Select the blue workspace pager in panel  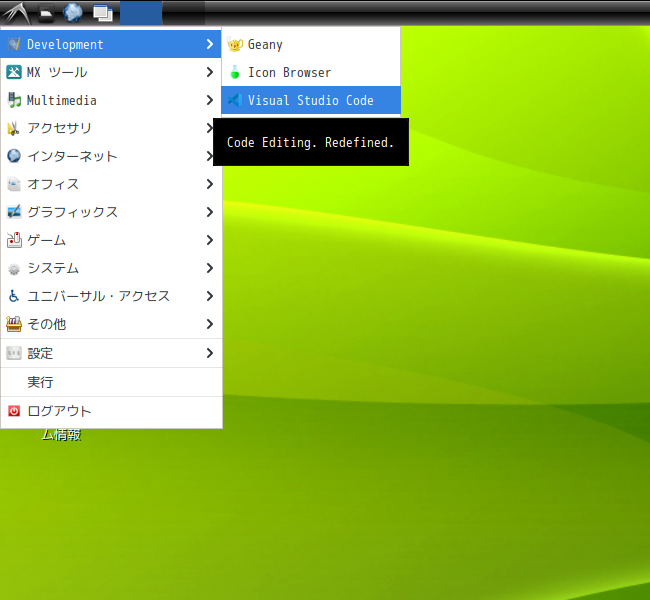(141, 13)
